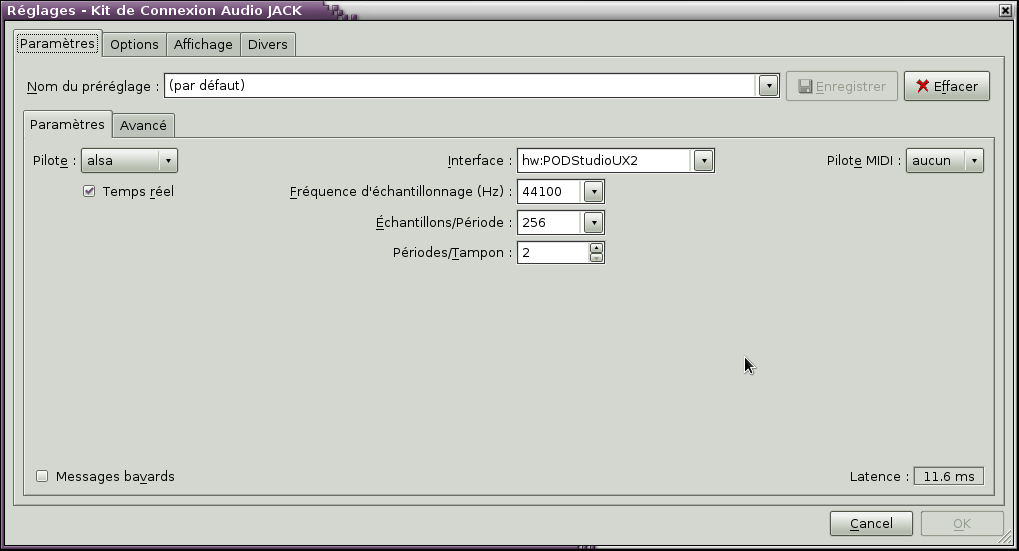Screen dimensions: 1019x551
Task: Click the Cancel button
Action: 871,524
